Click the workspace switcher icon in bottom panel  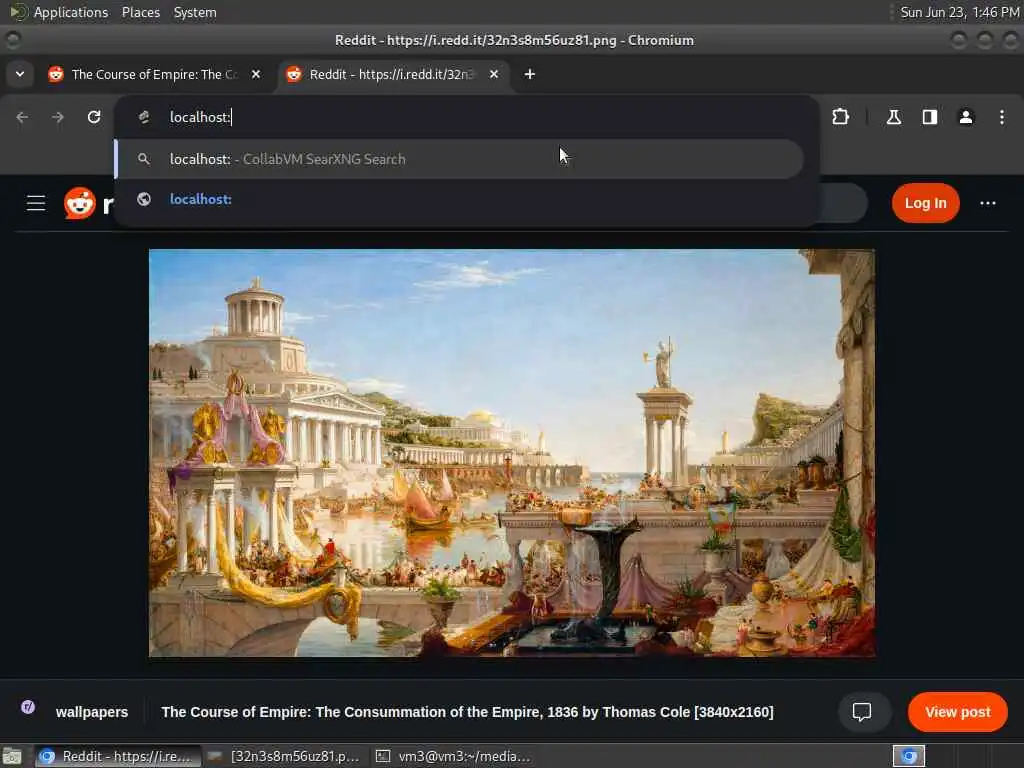coord(908,756)
